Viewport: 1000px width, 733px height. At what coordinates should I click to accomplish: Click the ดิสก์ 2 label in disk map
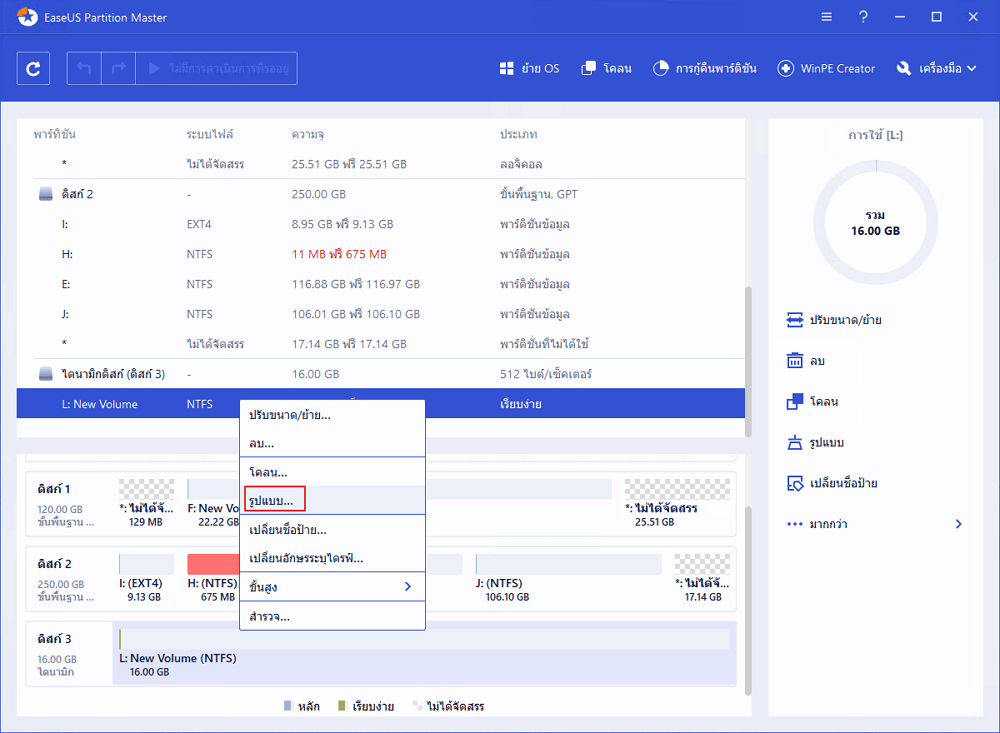click(x=54, y=564)
